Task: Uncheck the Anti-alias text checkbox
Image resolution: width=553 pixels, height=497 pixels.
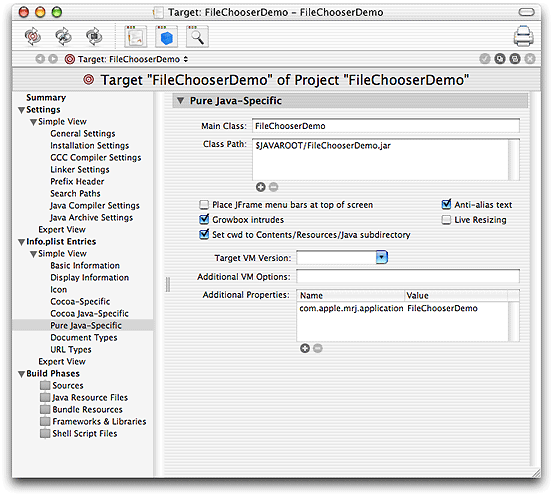Action: pos(446,205)
